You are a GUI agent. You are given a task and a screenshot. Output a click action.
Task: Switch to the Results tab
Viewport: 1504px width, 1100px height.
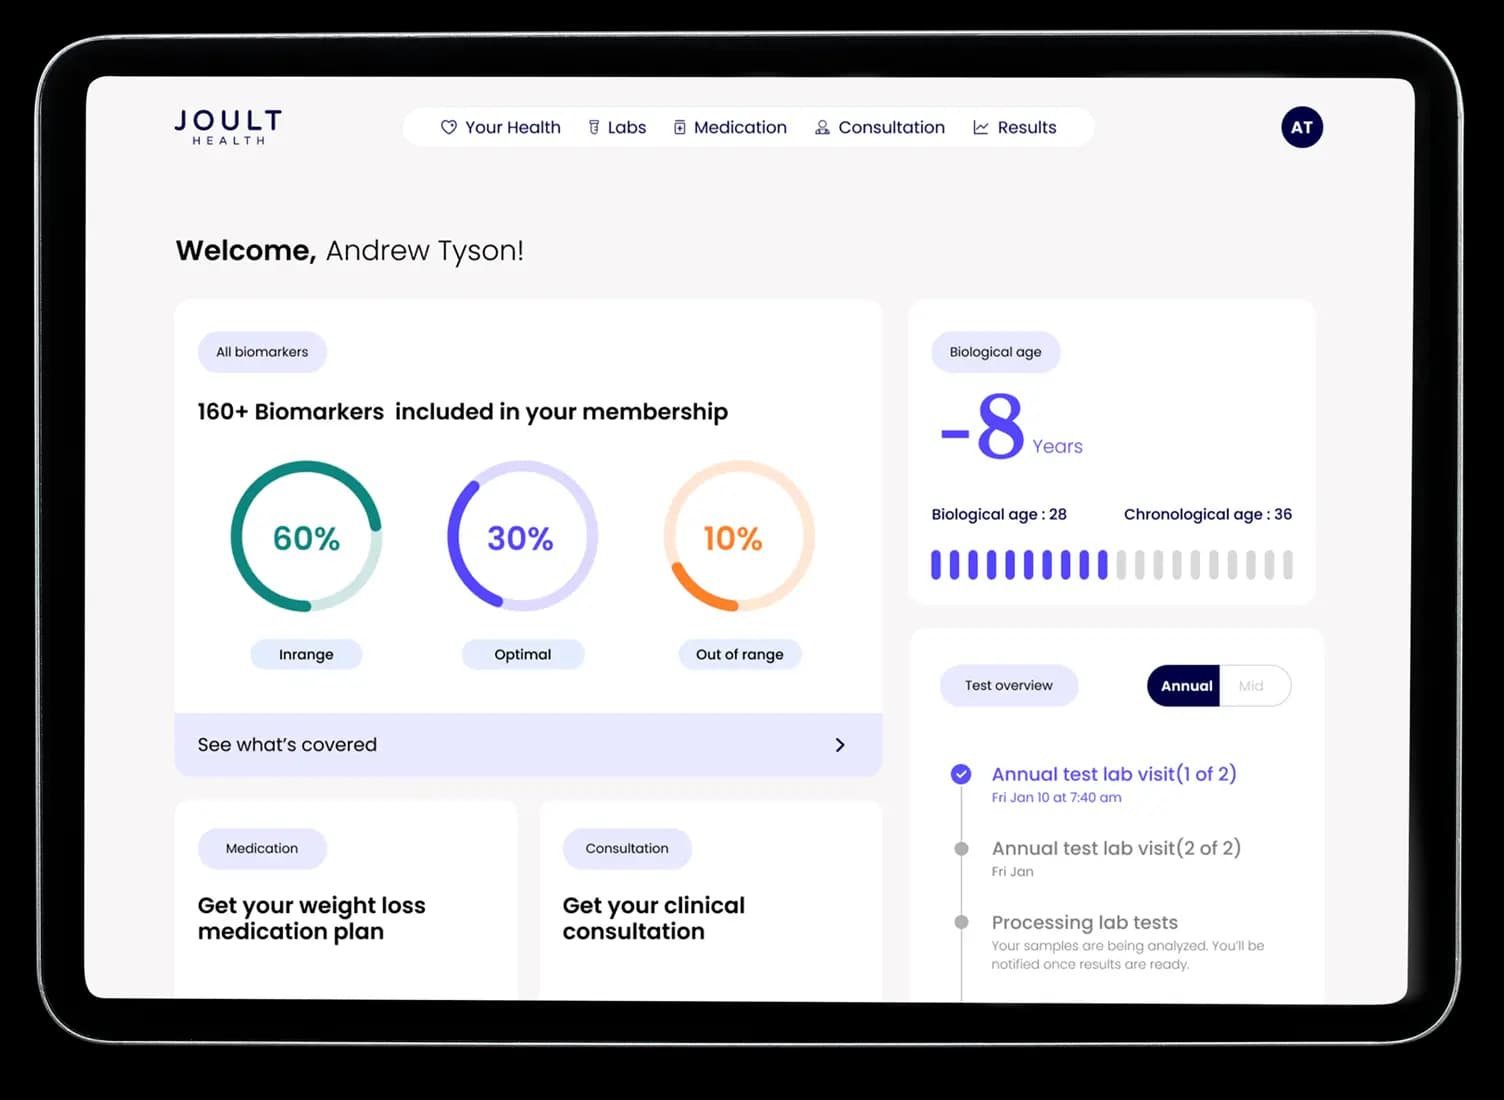tap(1025, 127)
